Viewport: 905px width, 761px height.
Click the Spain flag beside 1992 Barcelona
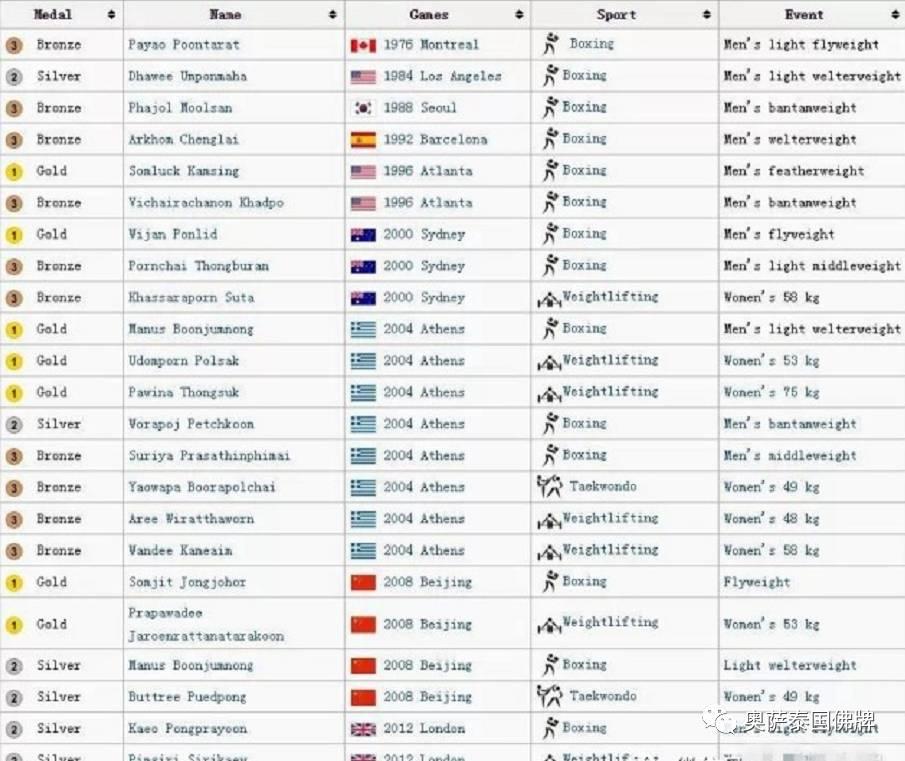click(x=363, y=140)
